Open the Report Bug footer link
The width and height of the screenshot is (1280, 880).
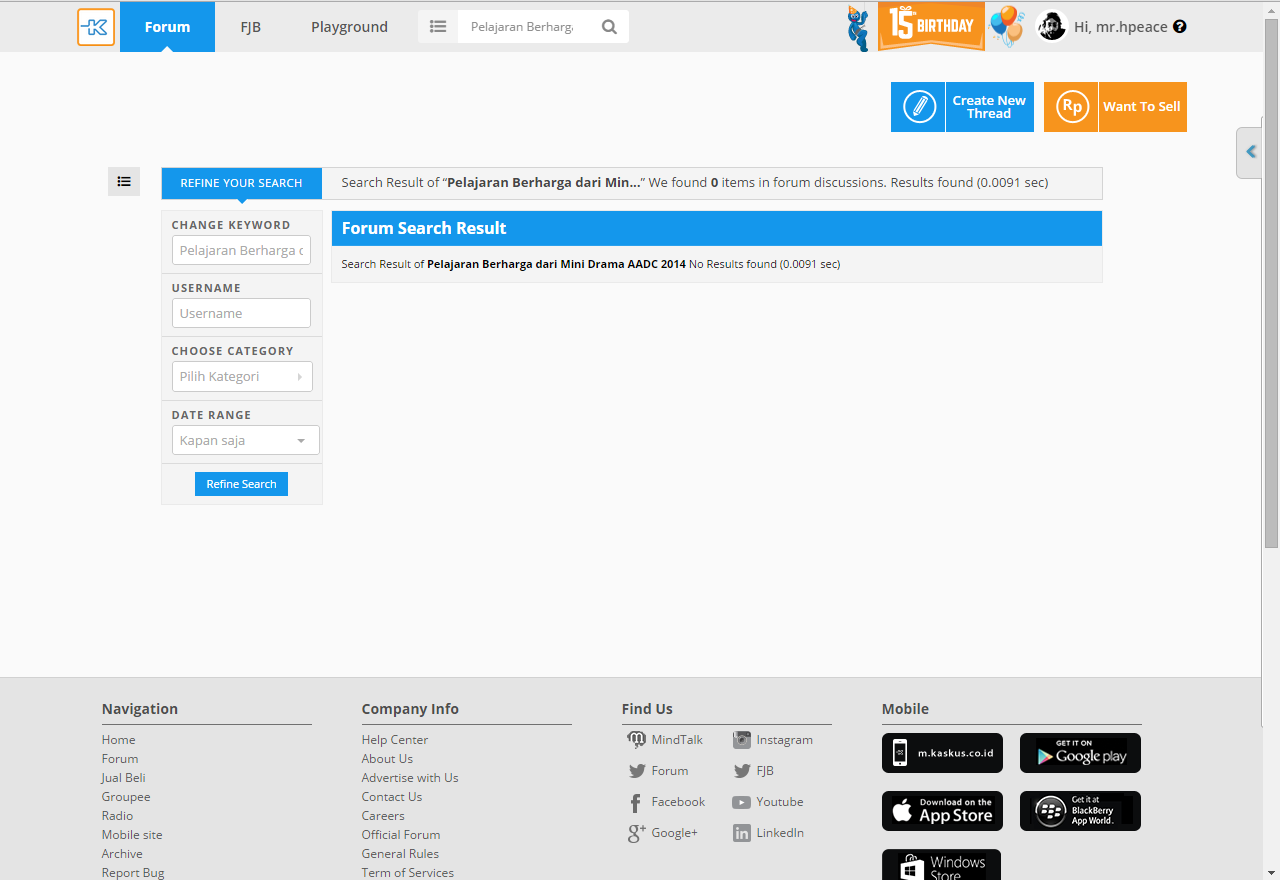point(133,873)
